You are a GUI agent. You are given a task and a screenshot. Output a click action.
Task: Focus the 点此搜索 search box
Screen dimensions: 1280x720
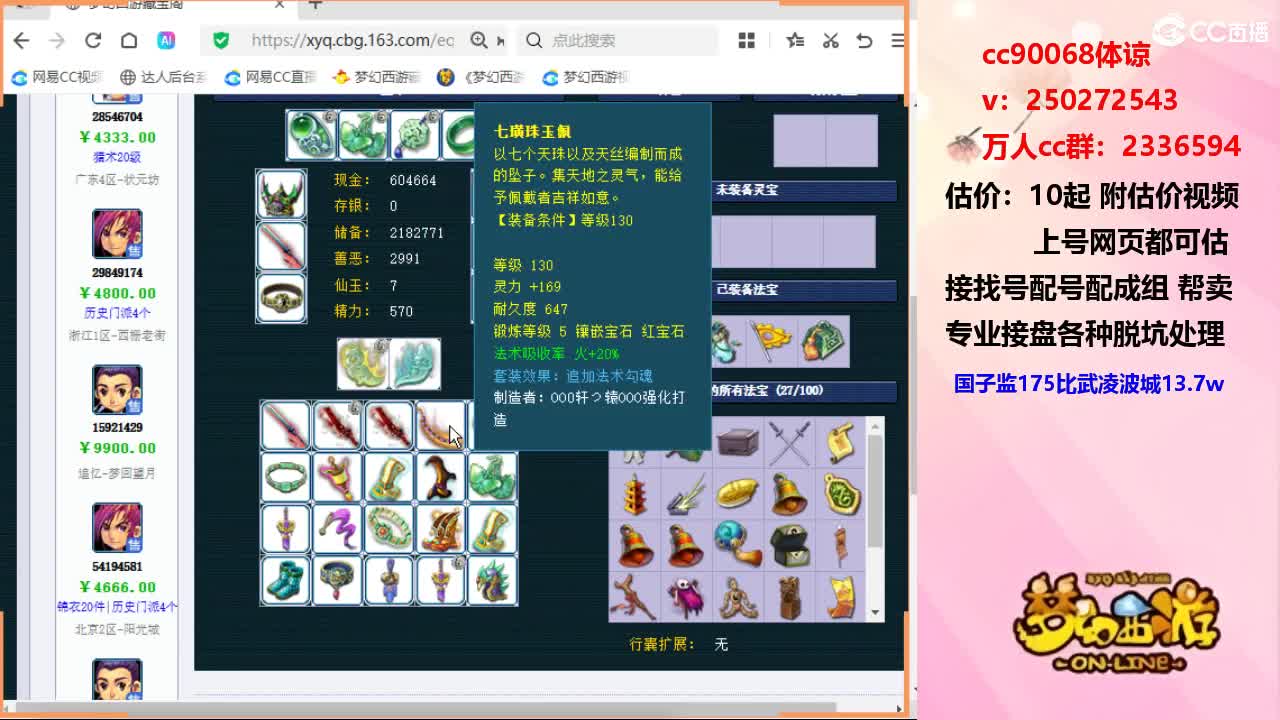620,40
